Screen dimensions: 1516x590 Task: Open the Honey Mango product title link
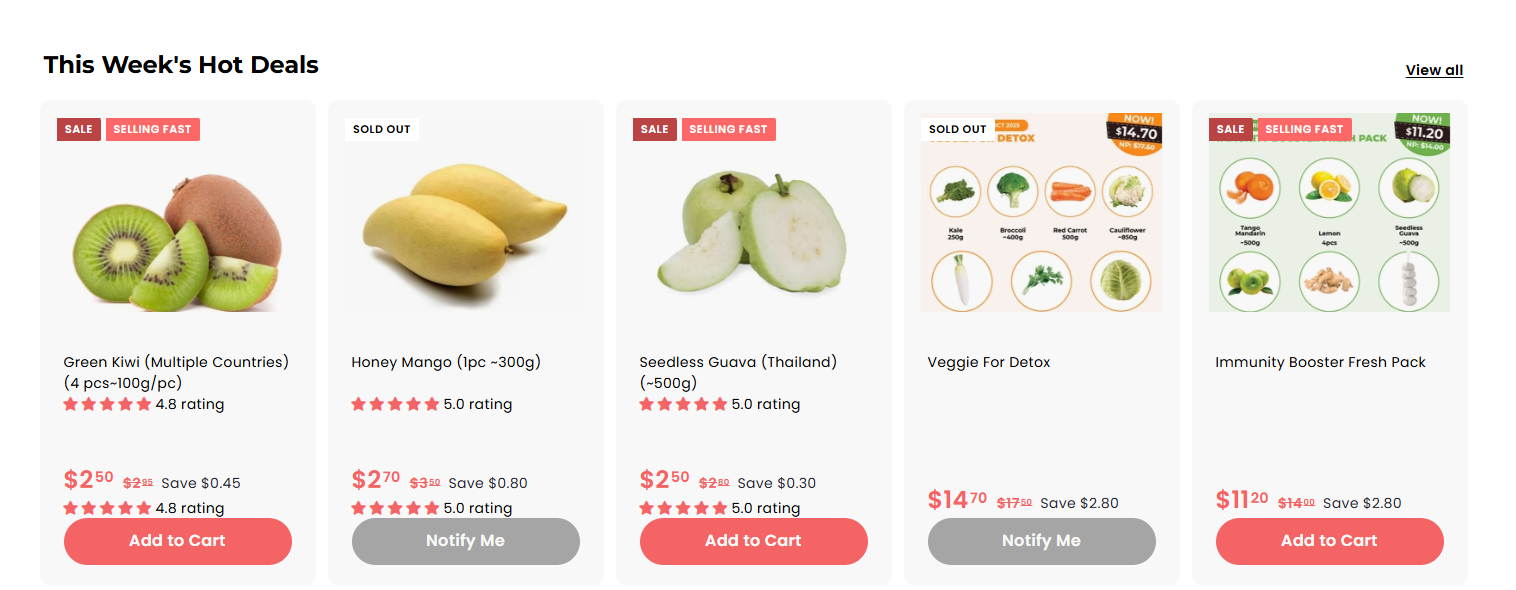coord(446,362)
